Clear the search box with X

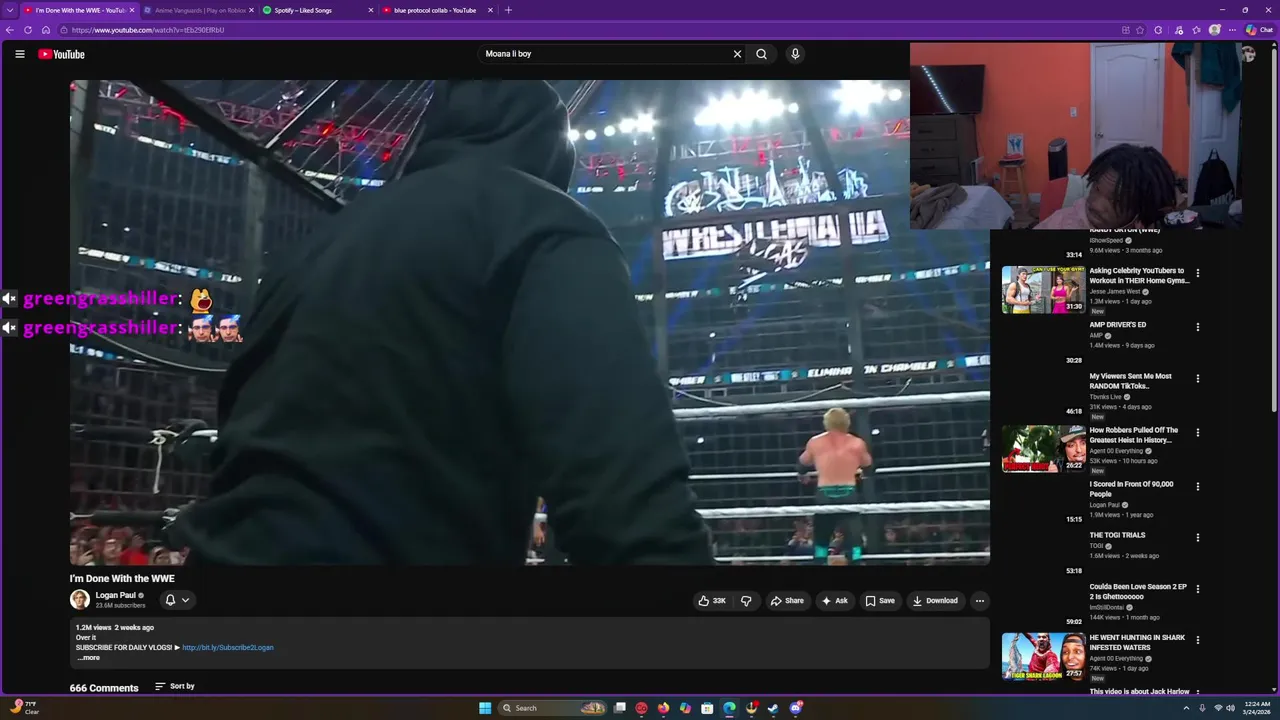click(738, 54)
